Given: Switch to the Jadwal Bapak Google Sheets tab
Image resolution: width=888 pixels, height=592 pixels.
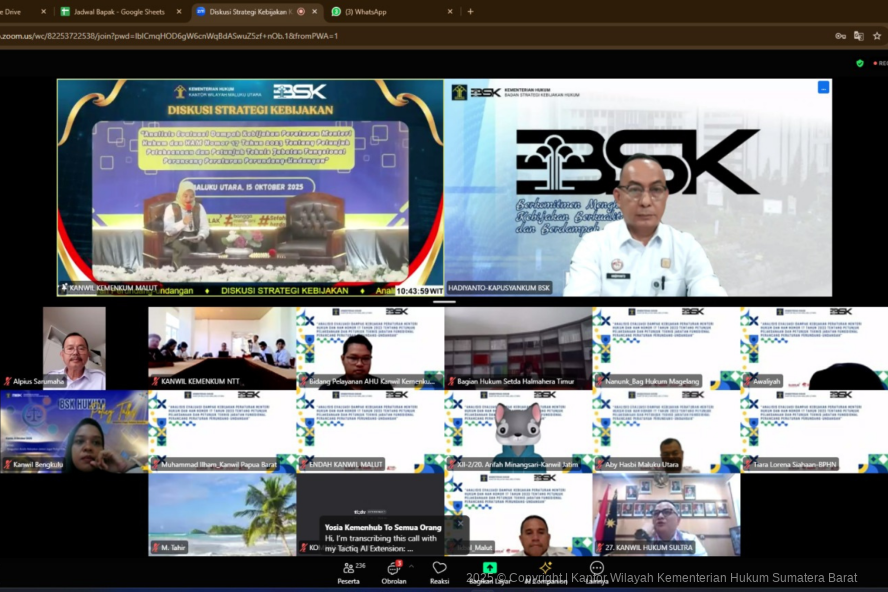Looking at the screenshot, I should (x=114, y=12).
